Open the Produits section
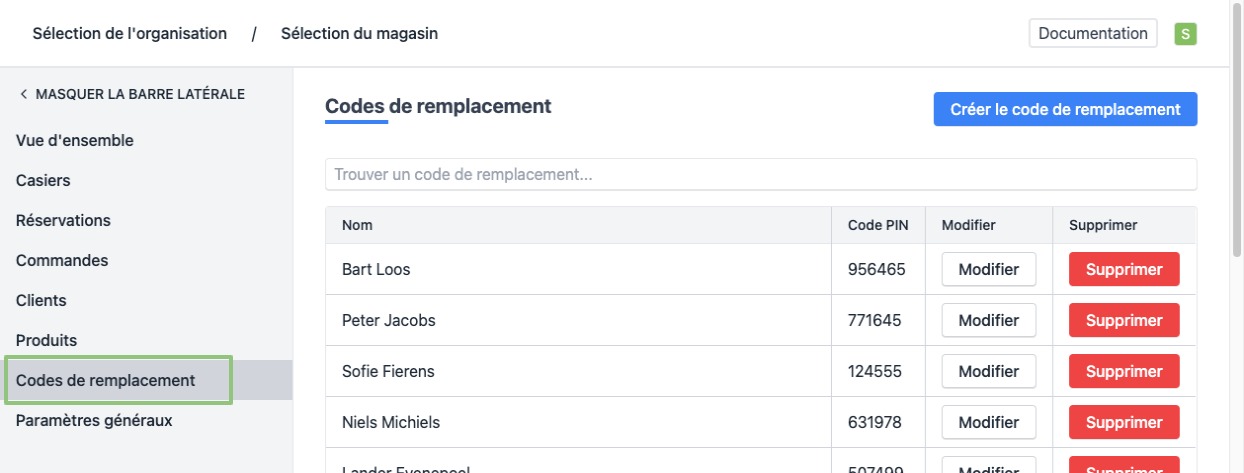This screenshot has height=473, width=1244. (47, 341)
